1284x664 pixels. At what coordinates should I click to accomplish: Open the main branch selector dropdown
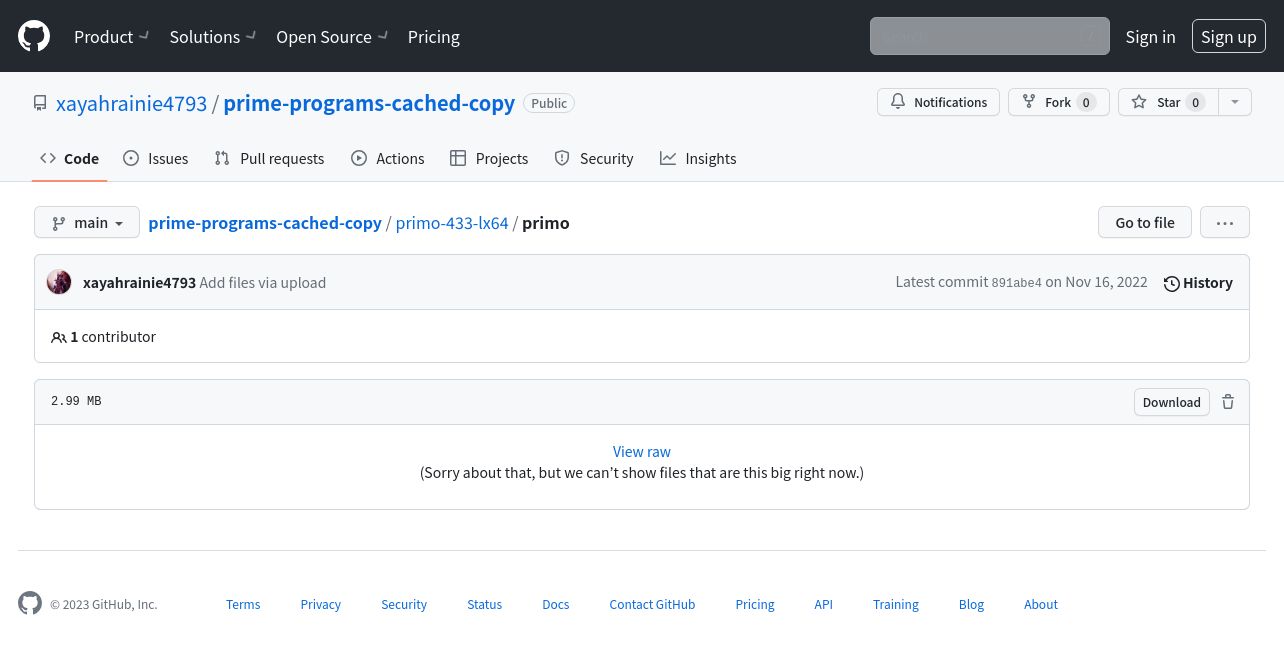pyautogui.click(x=86, y=222)
